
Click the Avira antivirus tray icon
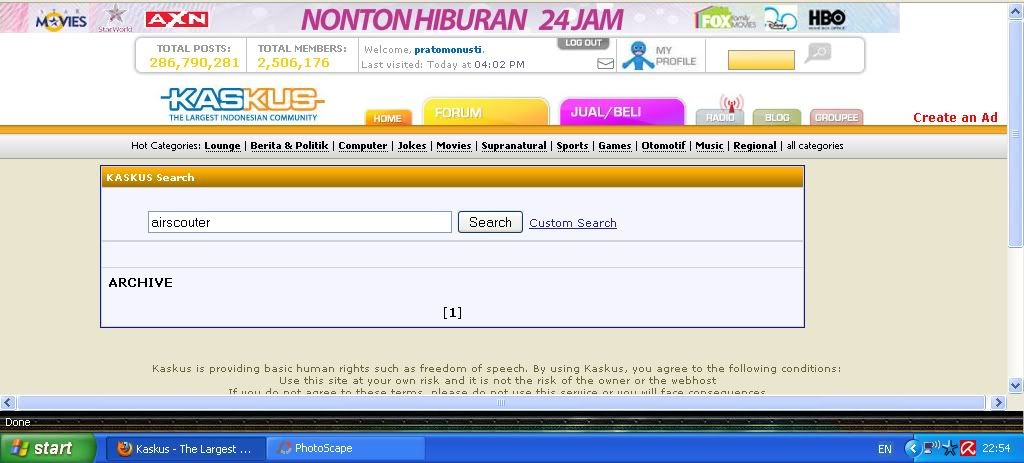(968, 448)
